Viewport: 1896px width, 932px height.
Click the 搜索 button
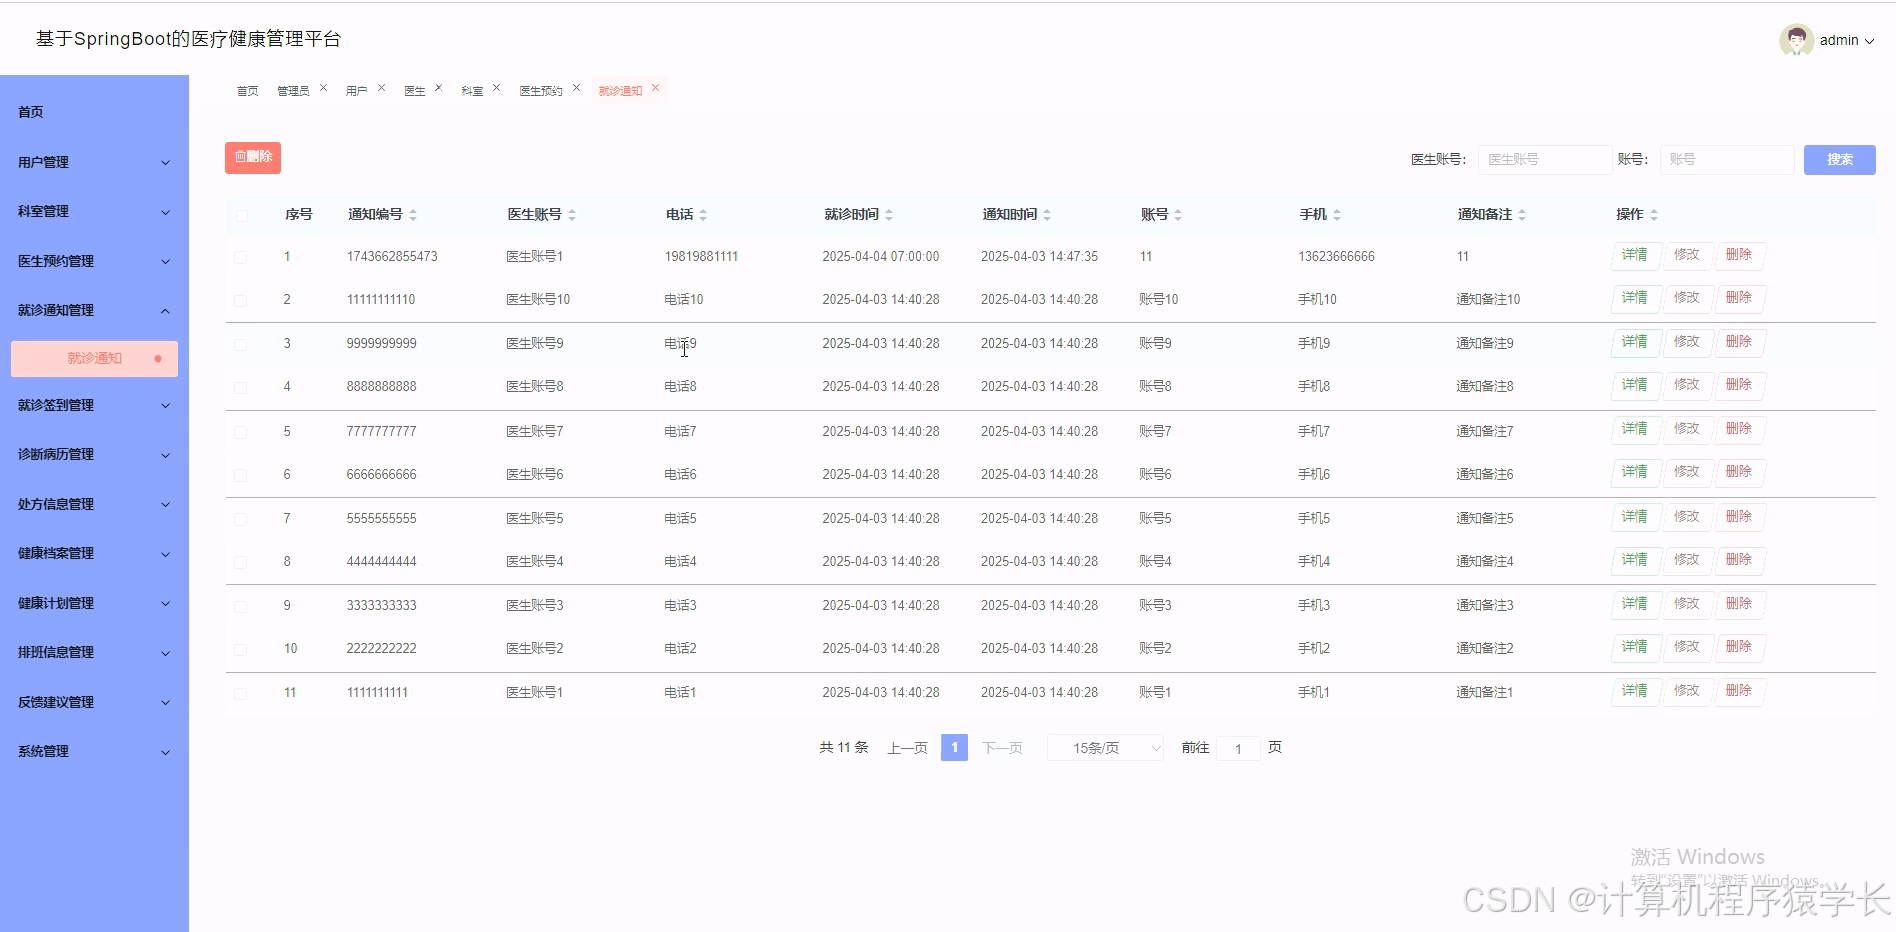1839,159
